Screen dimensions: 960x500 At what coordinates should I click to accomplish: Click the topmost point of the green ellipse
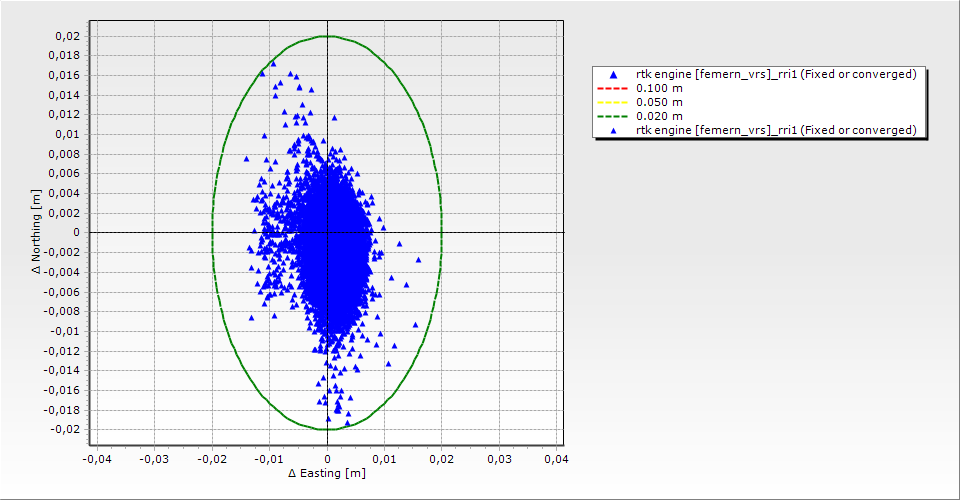pyautogui.click(x=327, y=36)
